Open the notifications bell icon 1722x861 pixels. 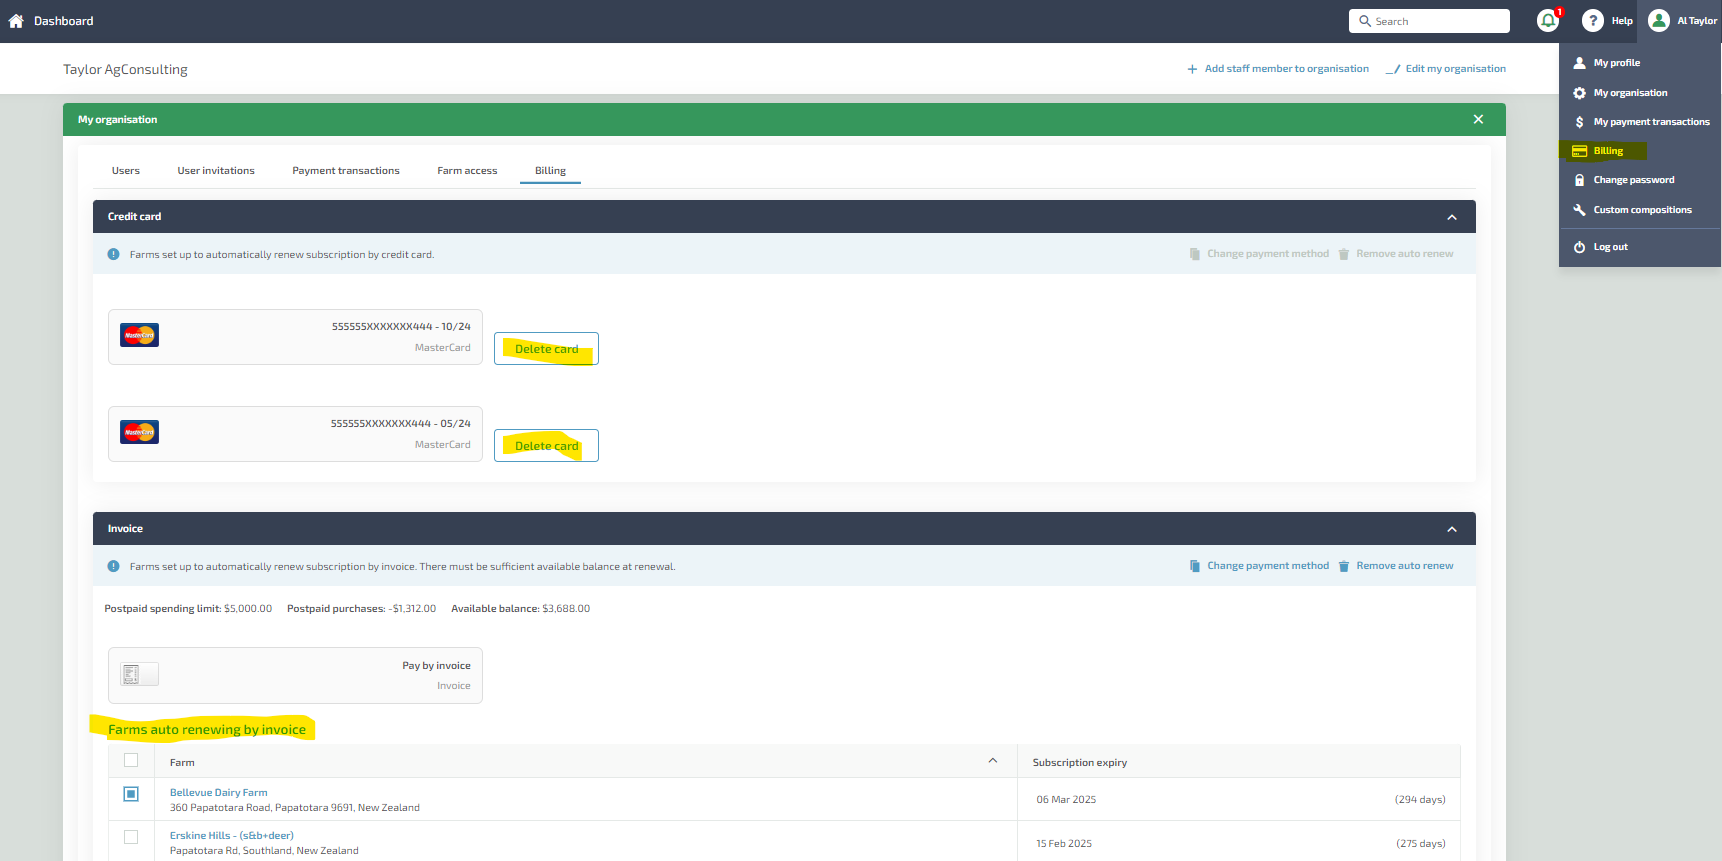point(1547,21)
